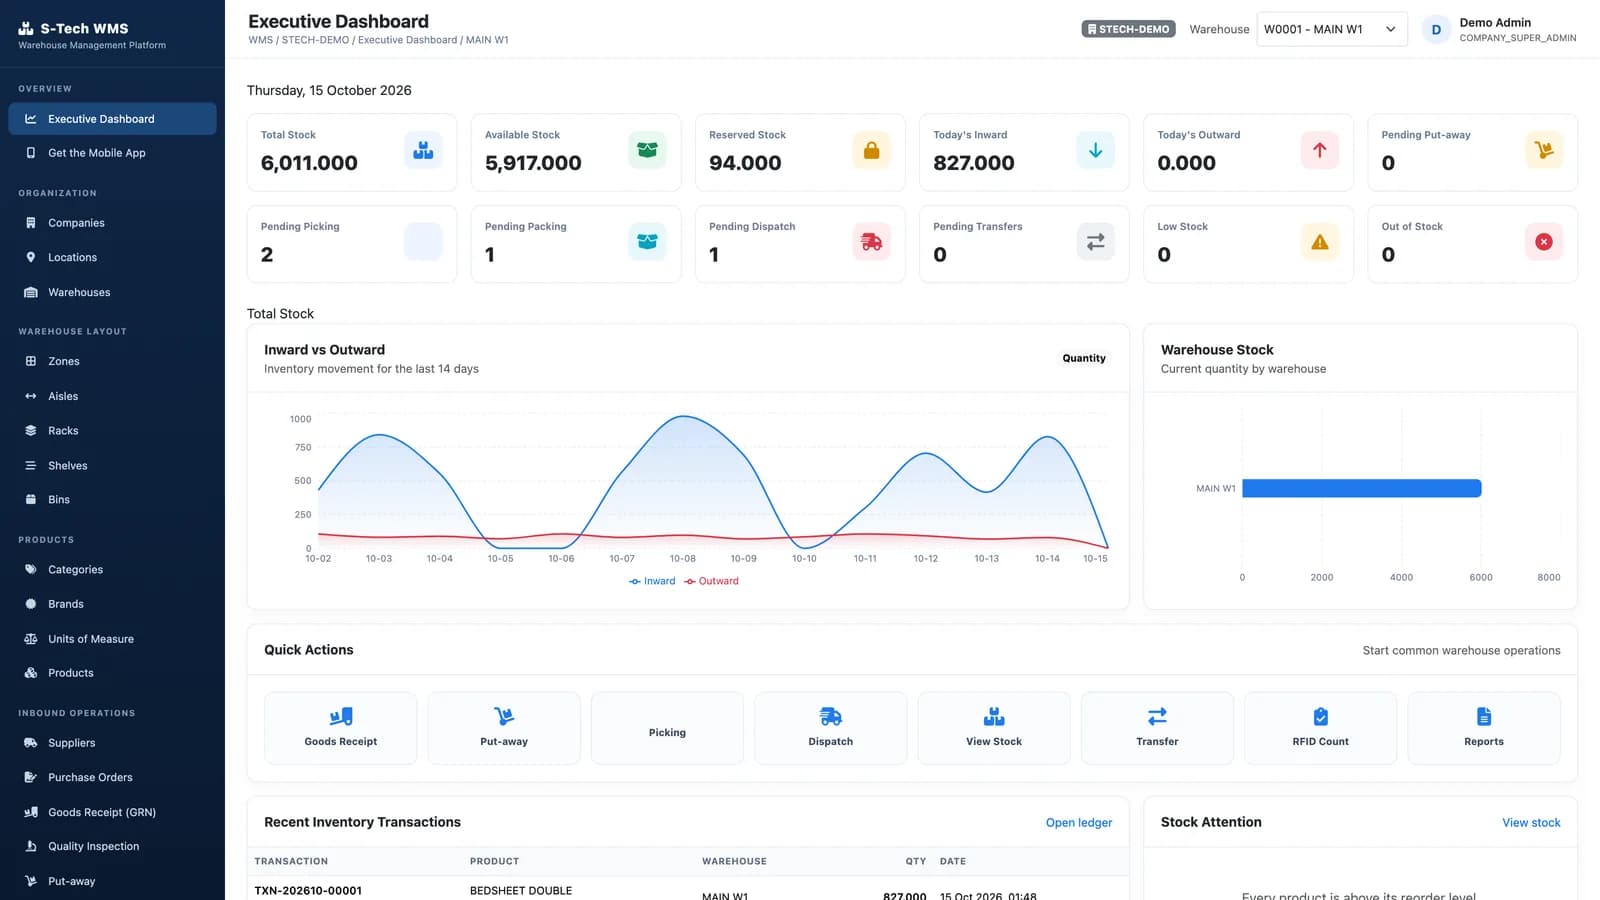Click the Aisles sidebar icon
The width and height of the screenshot is (1600, 900).
tap(31, 396)
